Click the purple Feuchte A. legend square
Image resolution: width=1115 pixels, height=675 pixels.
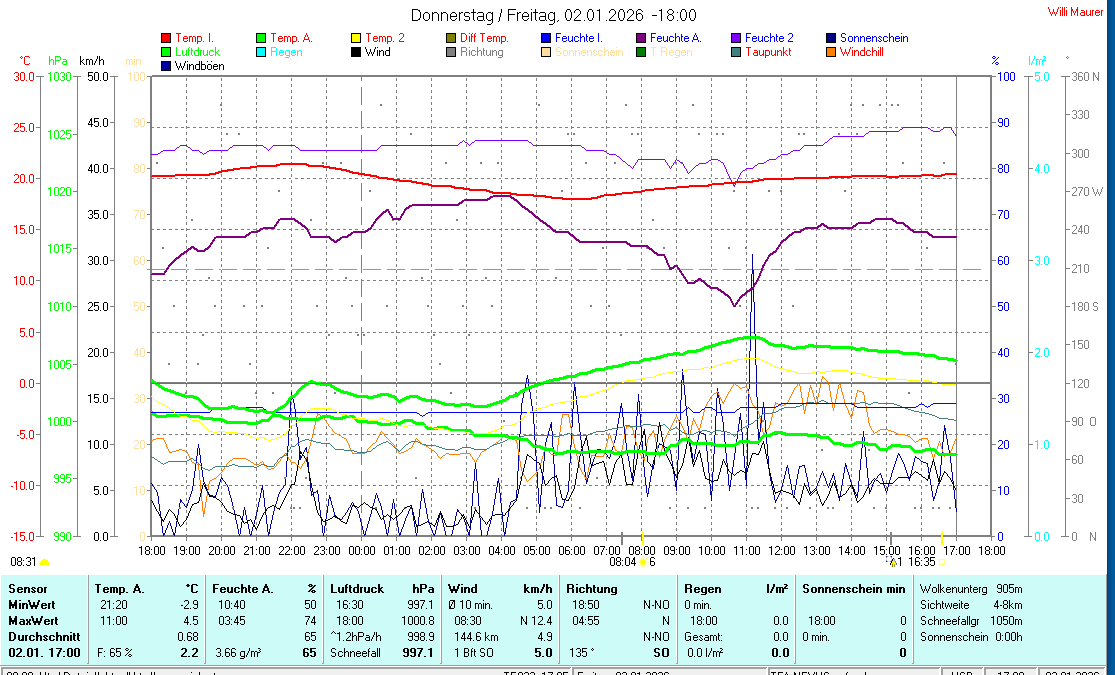[x=641, y=38]
